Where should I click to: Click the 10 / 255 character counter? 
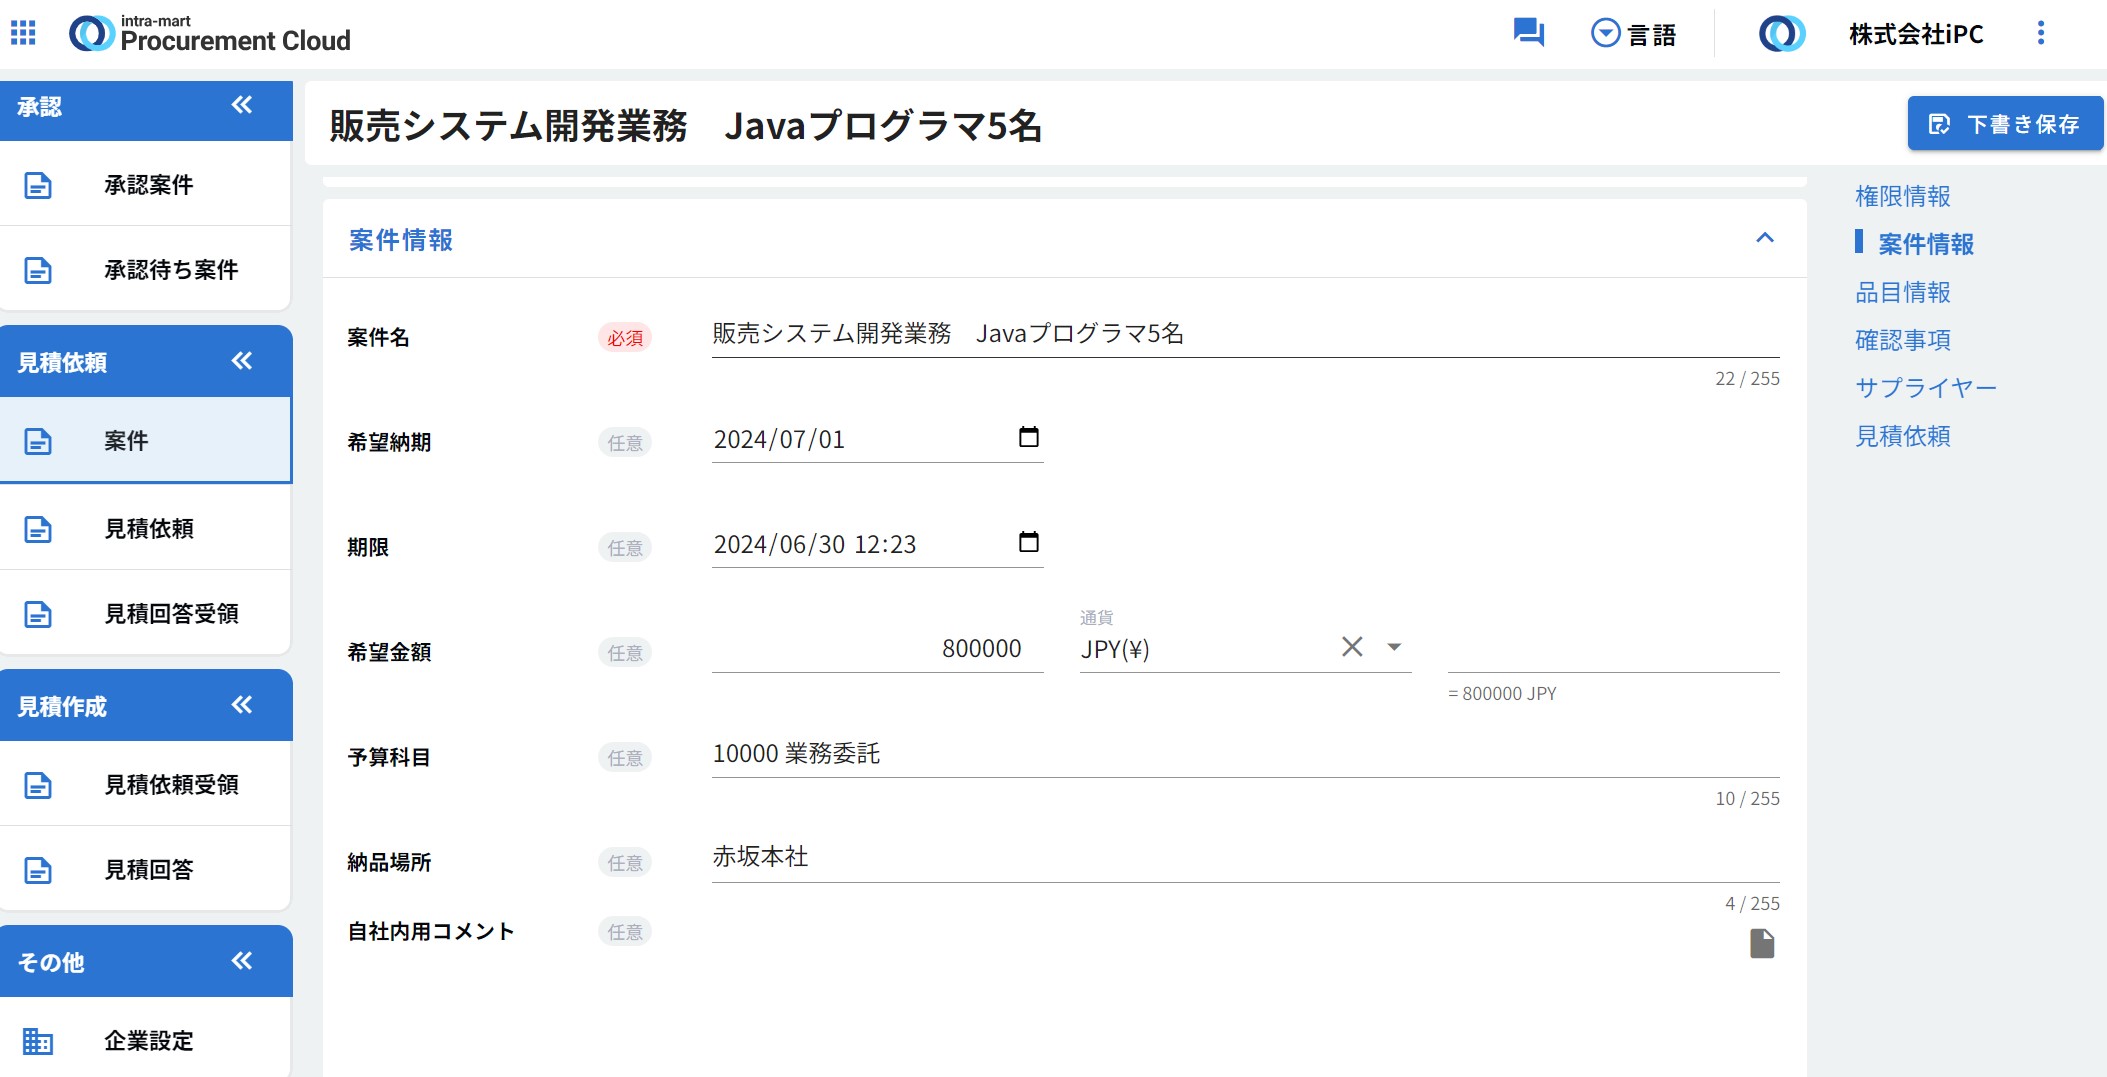[x=1747, y=799]
